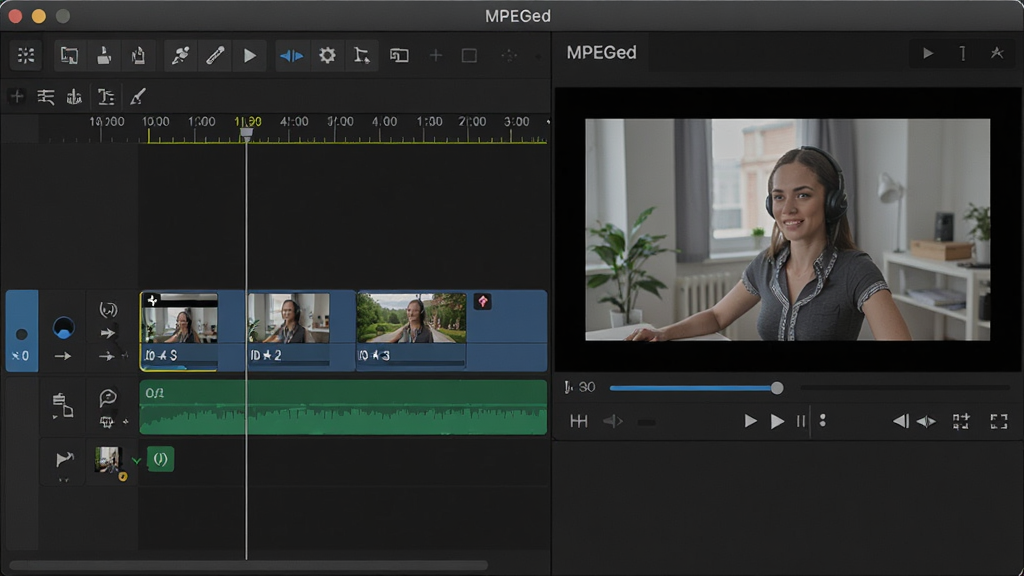1024x576 pixels.
Task: Click the loop icon in video track header
Action: (x=108, y=309)
